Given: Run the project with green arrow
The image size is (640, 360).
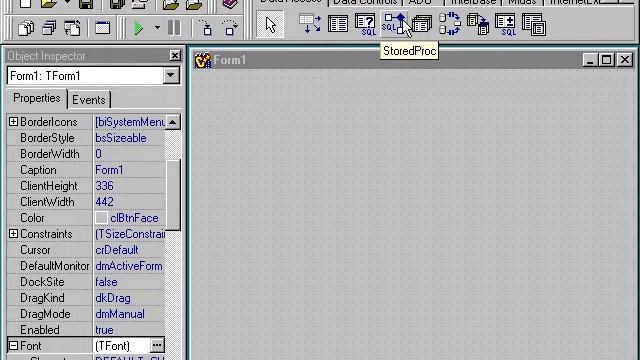Looking at the screenshot, I should point(139,28).
